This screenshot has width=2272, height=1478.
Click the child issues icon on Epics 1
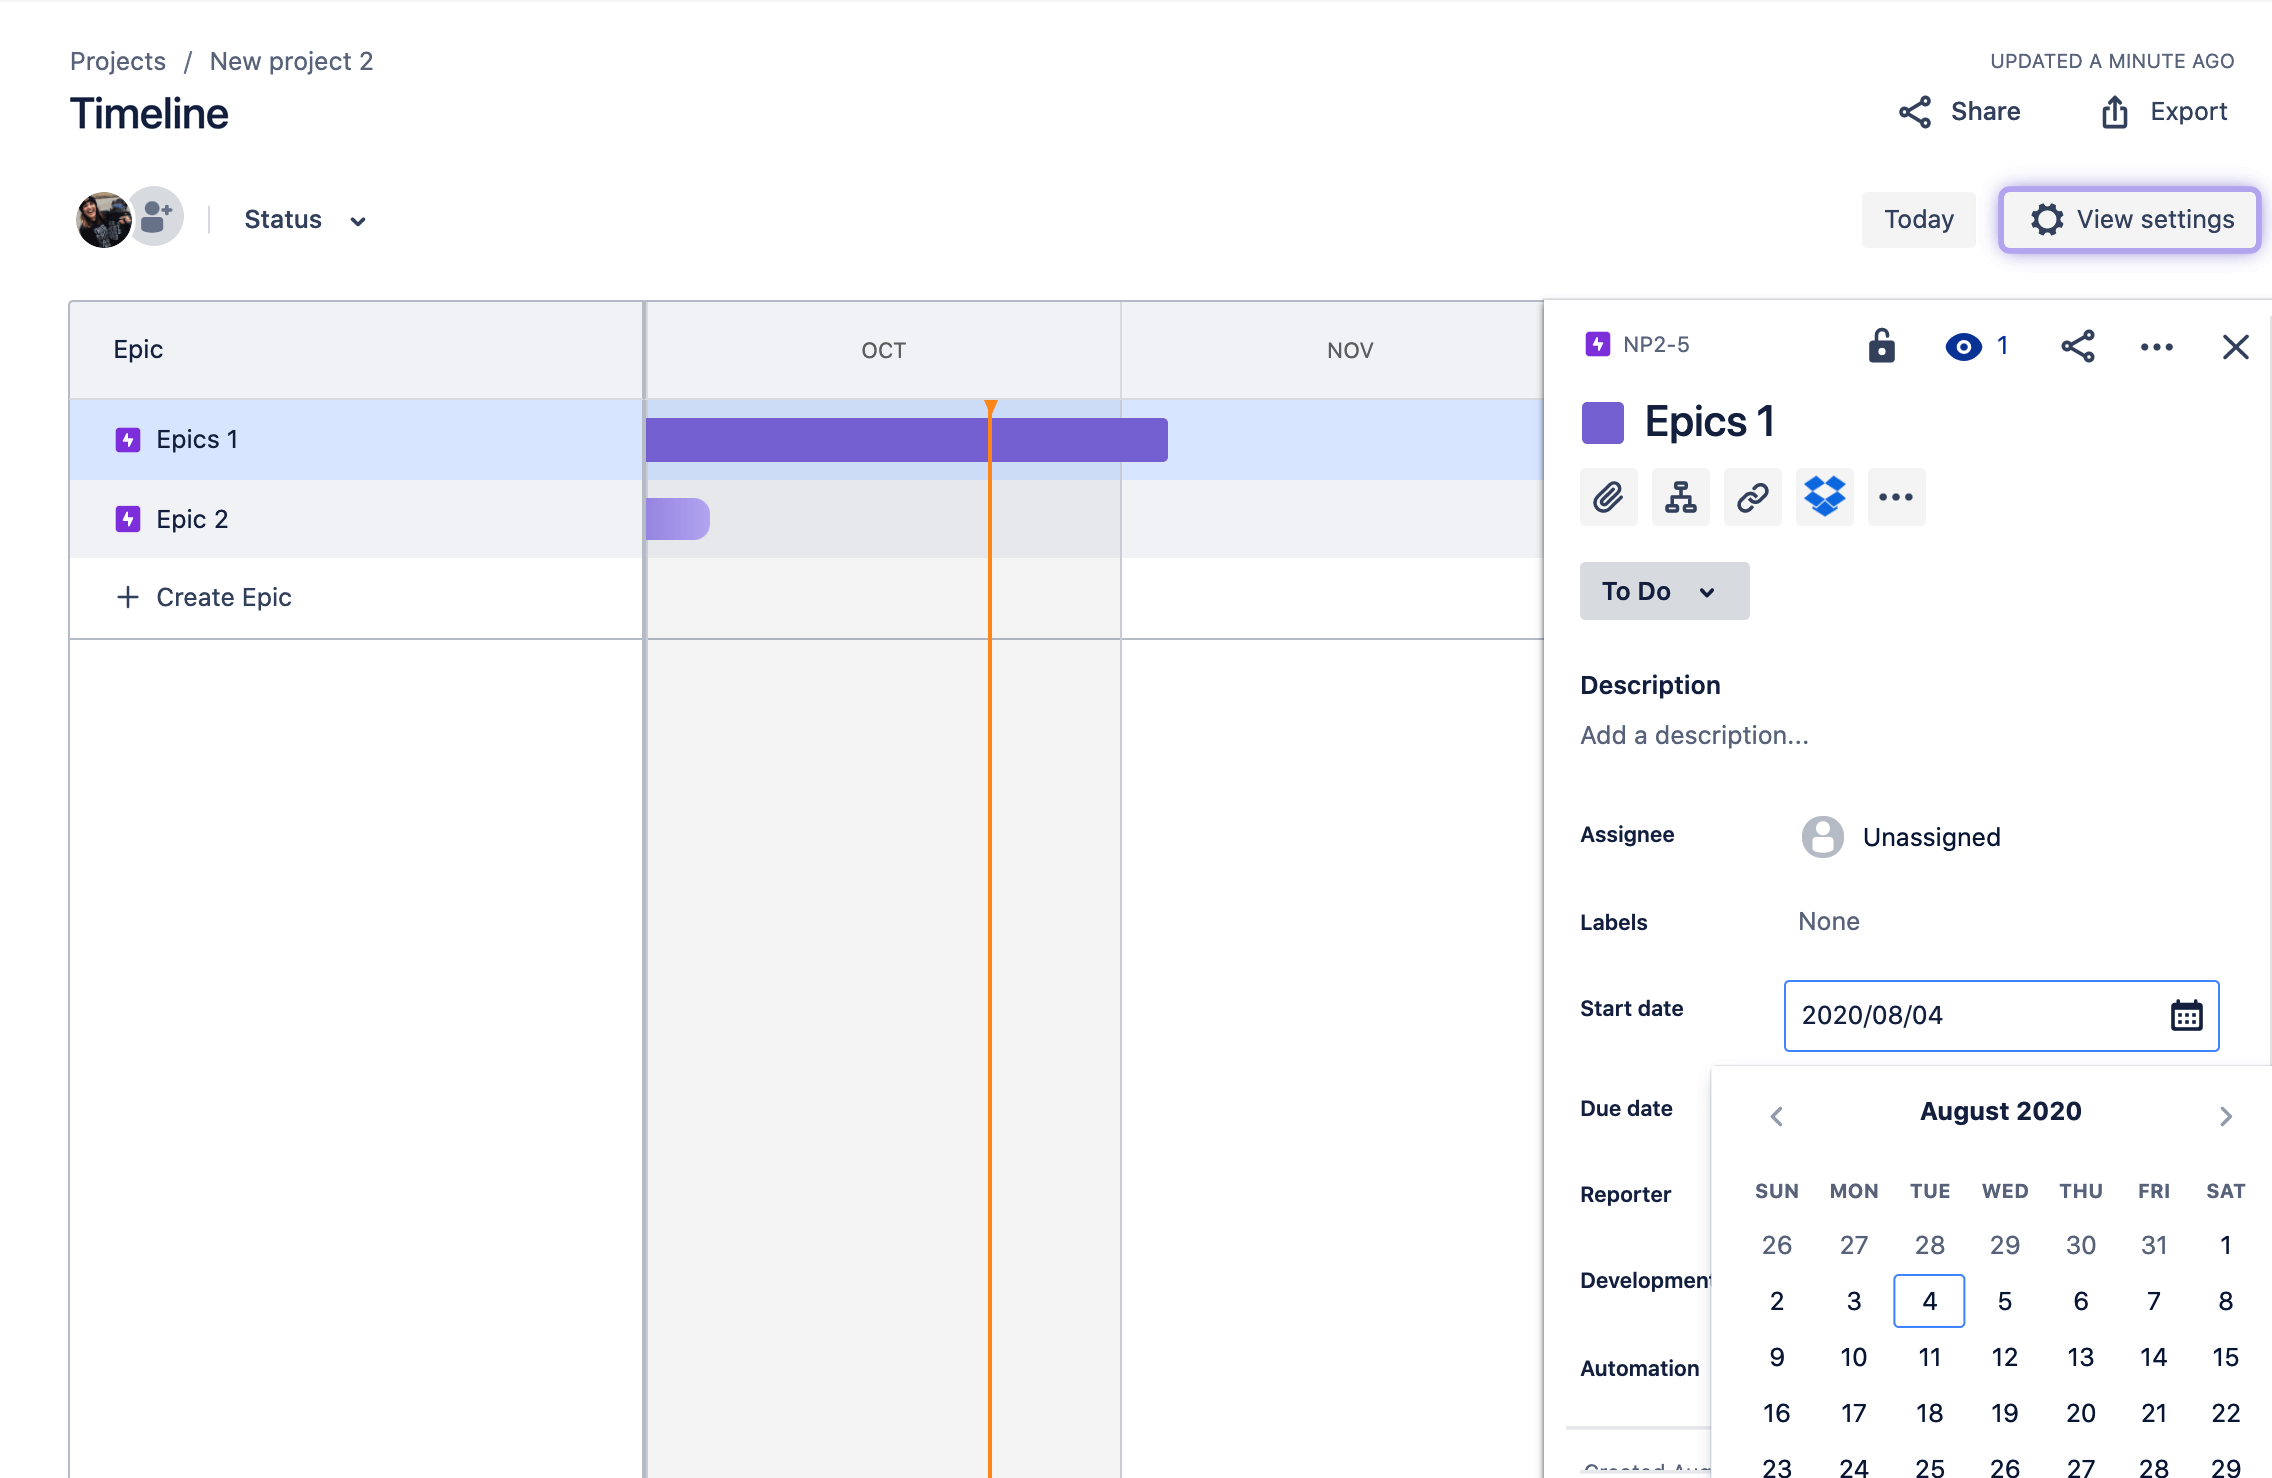tap(1681, 497)
